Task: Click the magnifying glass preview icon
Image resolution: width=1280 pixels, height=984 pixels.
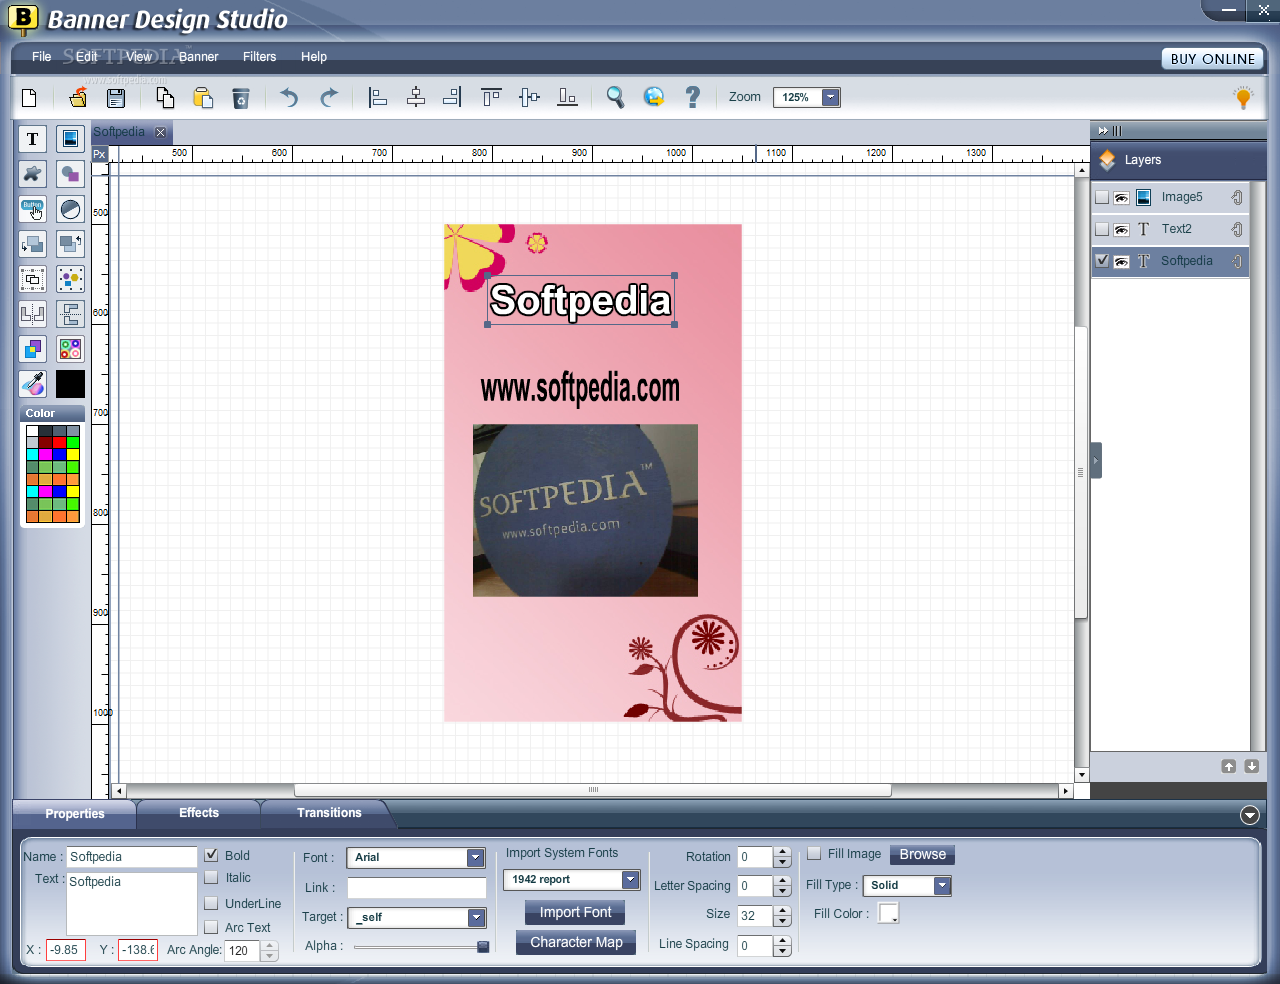Action: (x=615, y=97)
